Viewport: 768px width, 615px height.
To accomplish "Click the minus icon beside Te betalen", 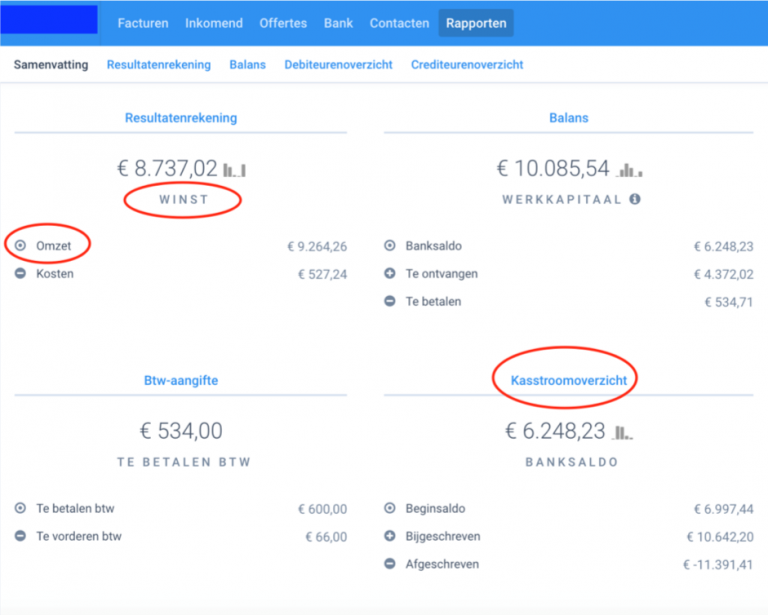I will click(x=390, y=301).
